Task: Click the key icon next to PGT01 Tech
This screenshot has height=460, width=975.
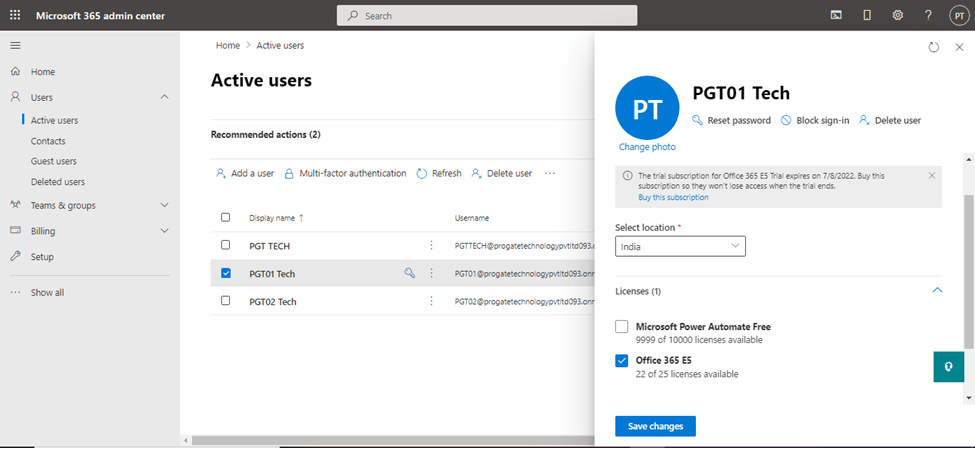Action: click(x=409, y=273)
